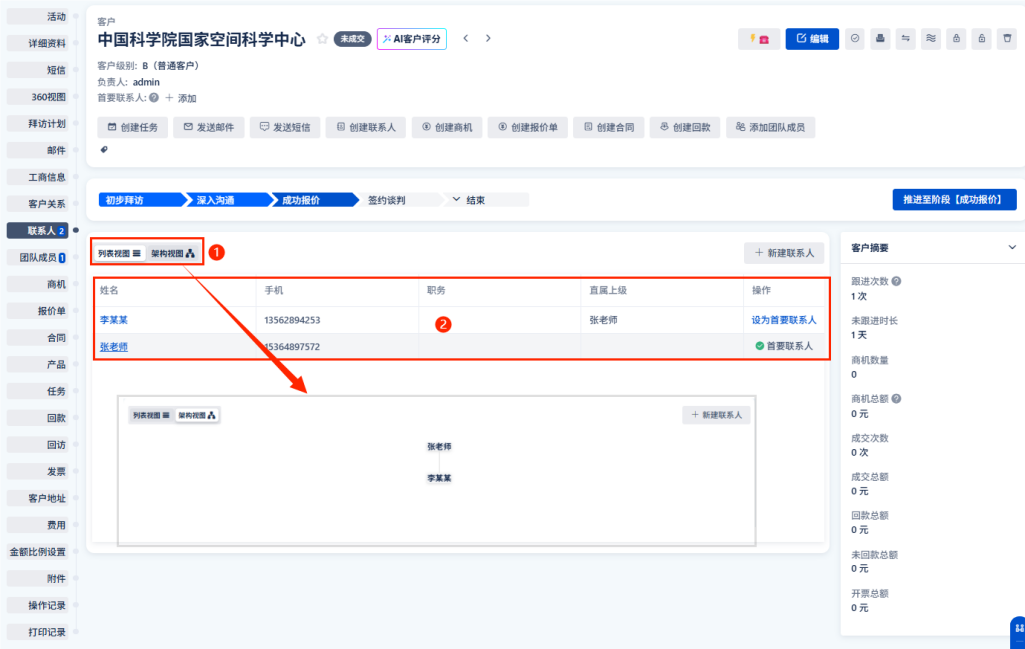Open 金额比例设置 in the sidebar
Screen dimensions: 1025x649
coord(37,552)
